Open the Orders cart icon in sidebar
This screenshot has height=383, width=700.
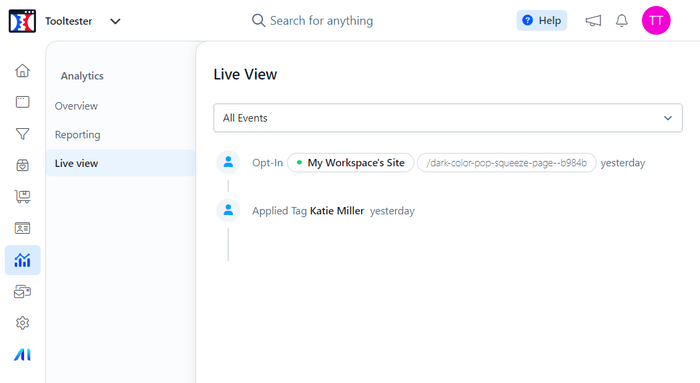tap(22, 196)
